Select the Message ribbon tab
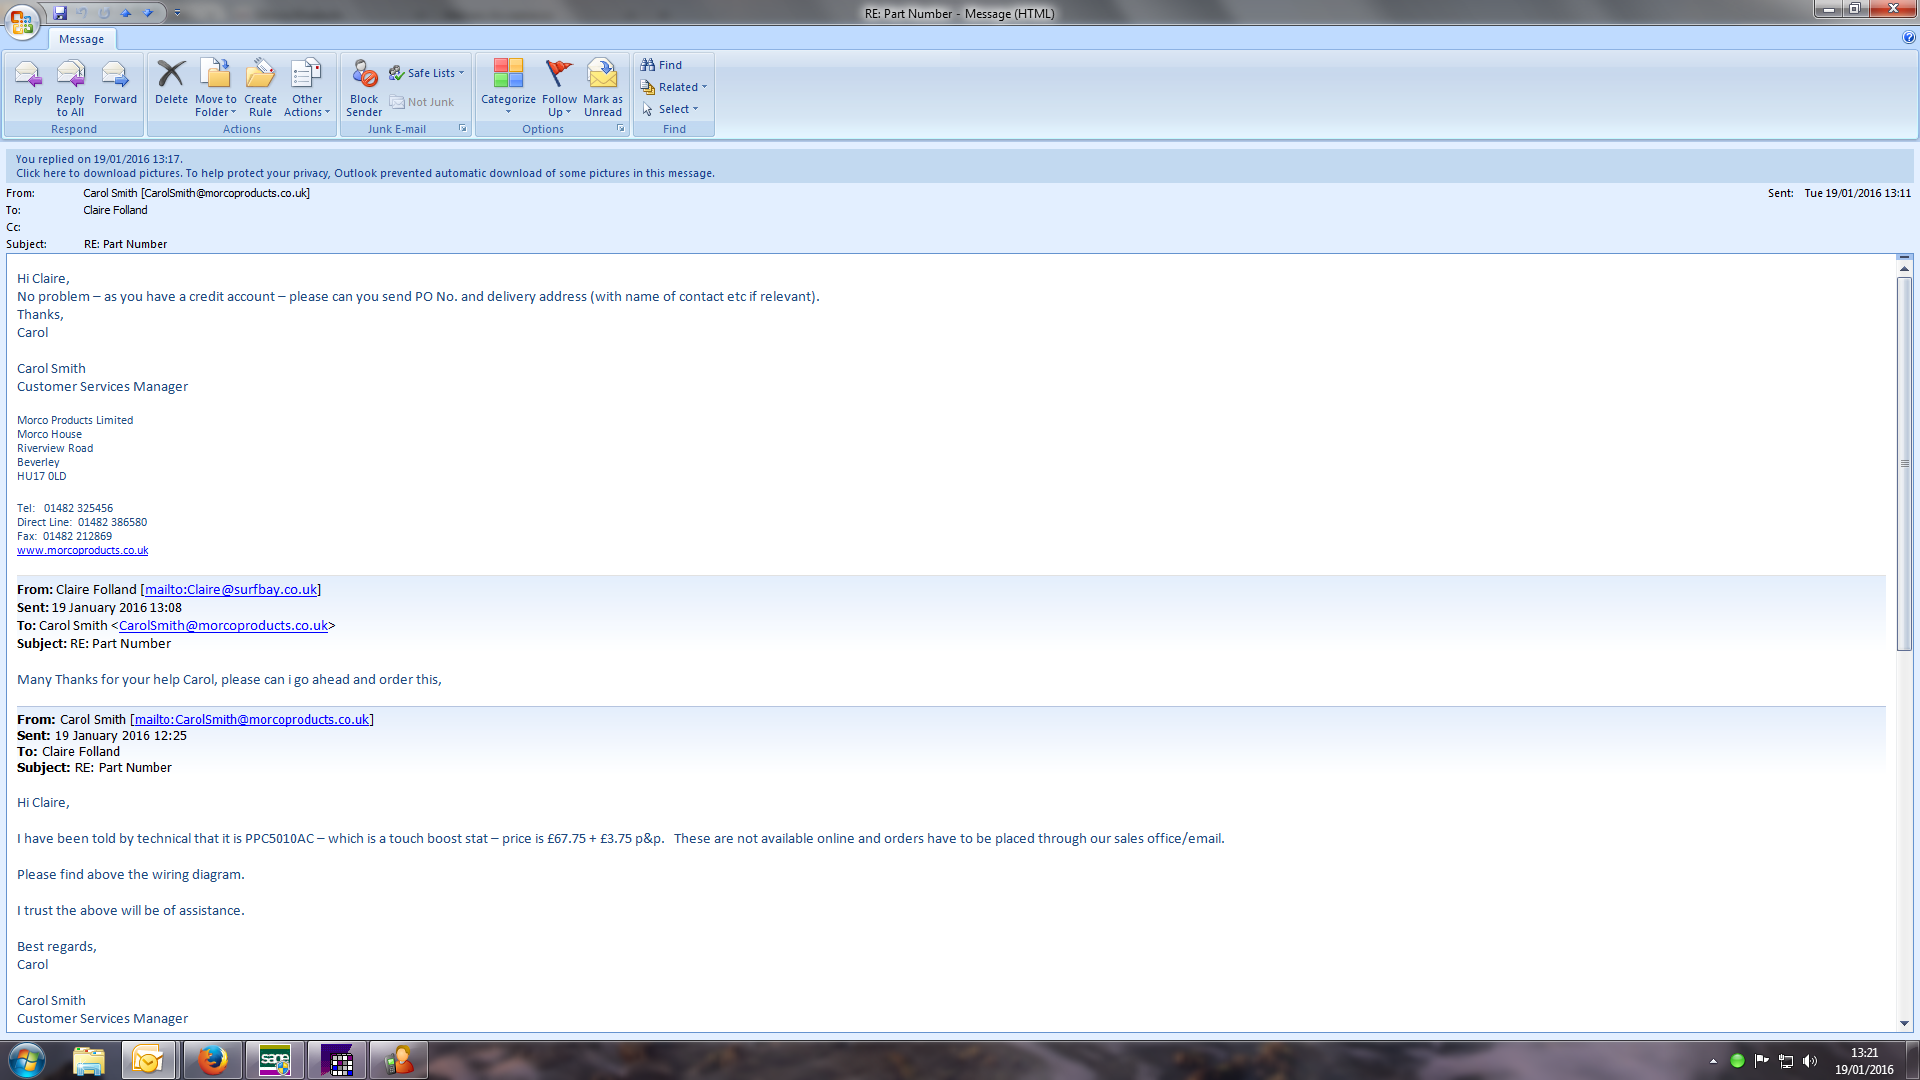 pos(81,39)
